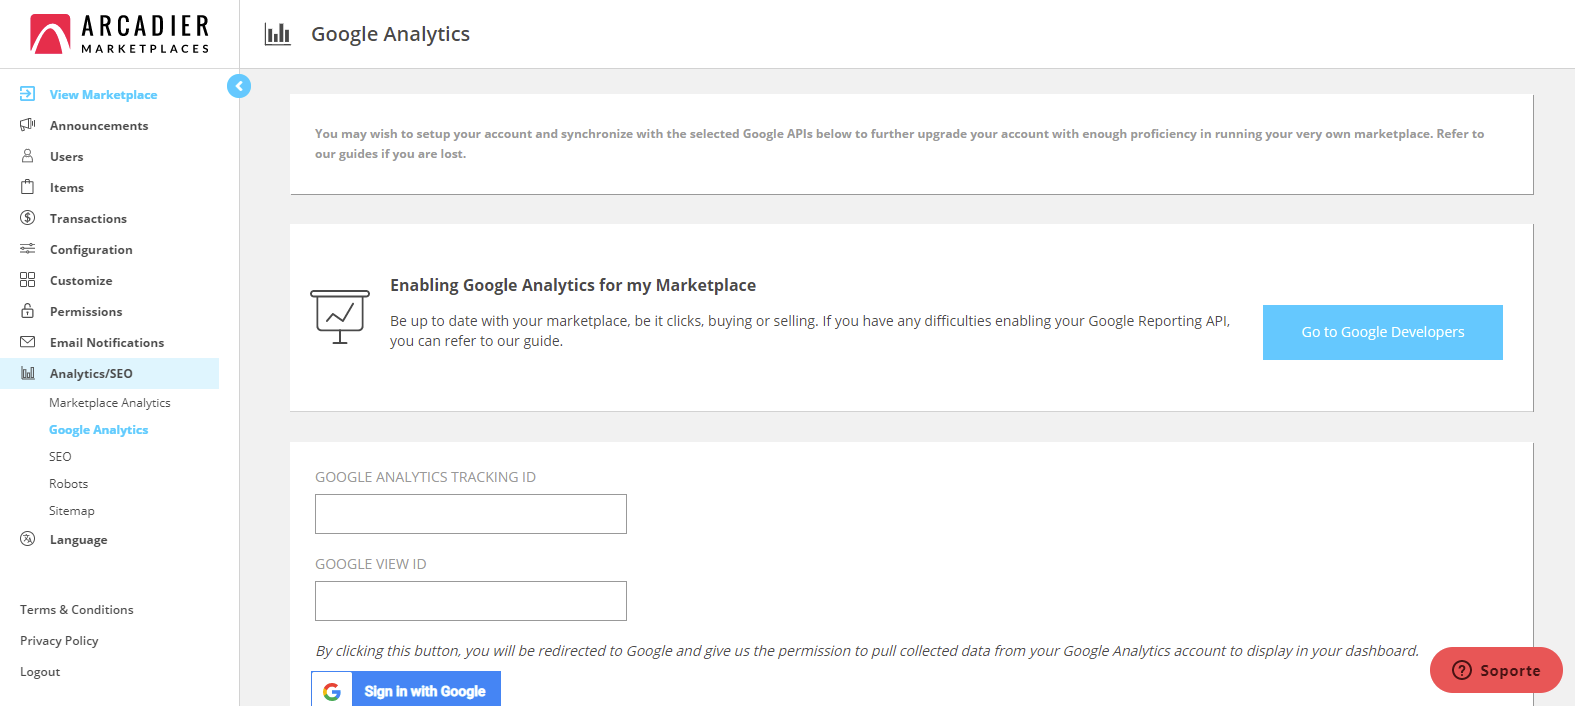Click the Permissions lock icon
The width and height of the screenshot is (1575, 706).
coord(28,311)
